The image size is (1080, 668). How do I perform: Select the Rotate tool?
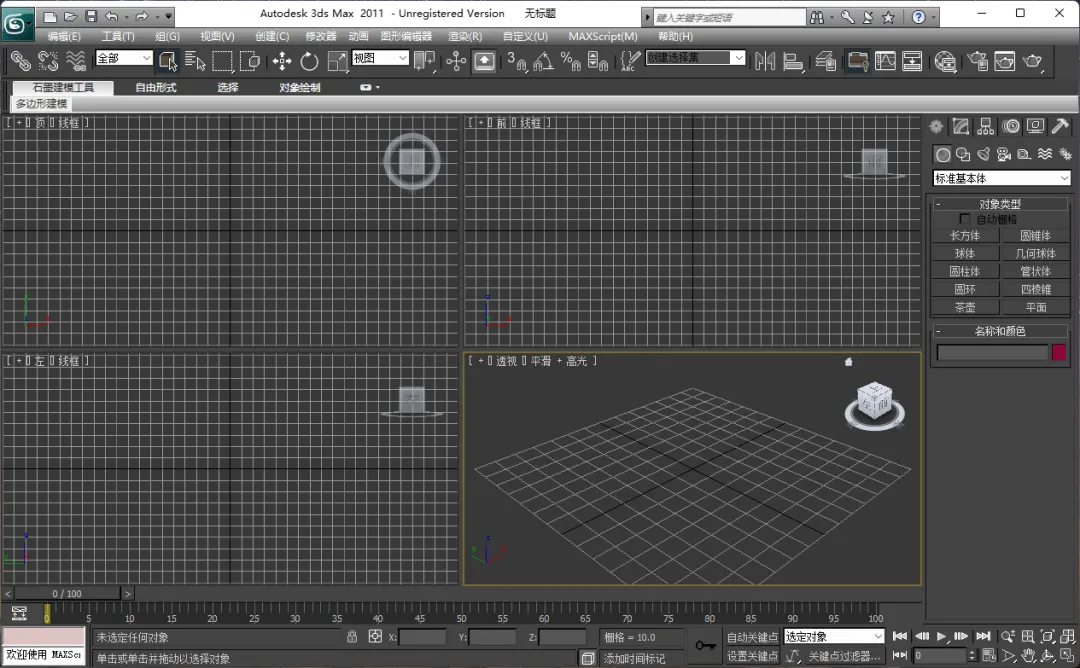309,61
